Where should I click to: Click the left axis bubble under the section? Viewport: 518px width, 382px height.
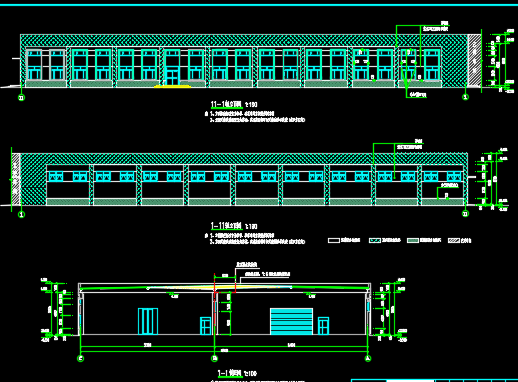tap(81, 359)
